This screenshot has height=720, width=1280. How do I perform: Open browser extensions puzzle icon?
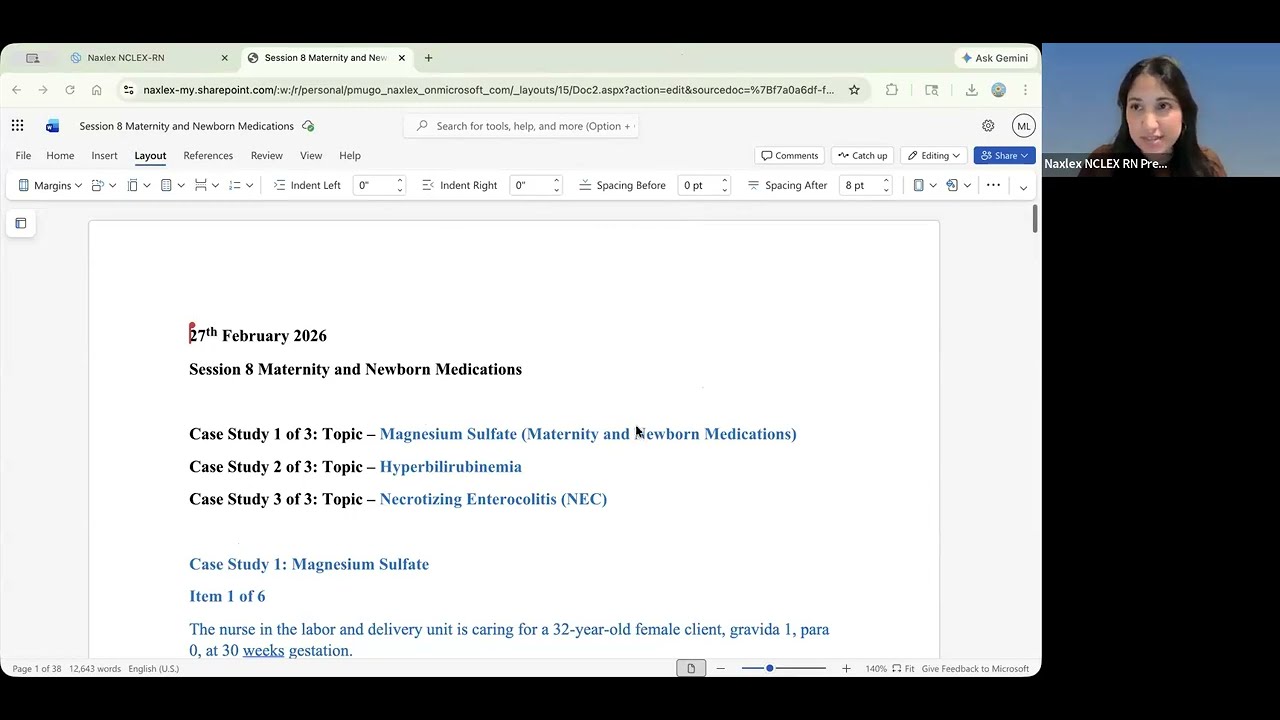[x=892, y=90]
